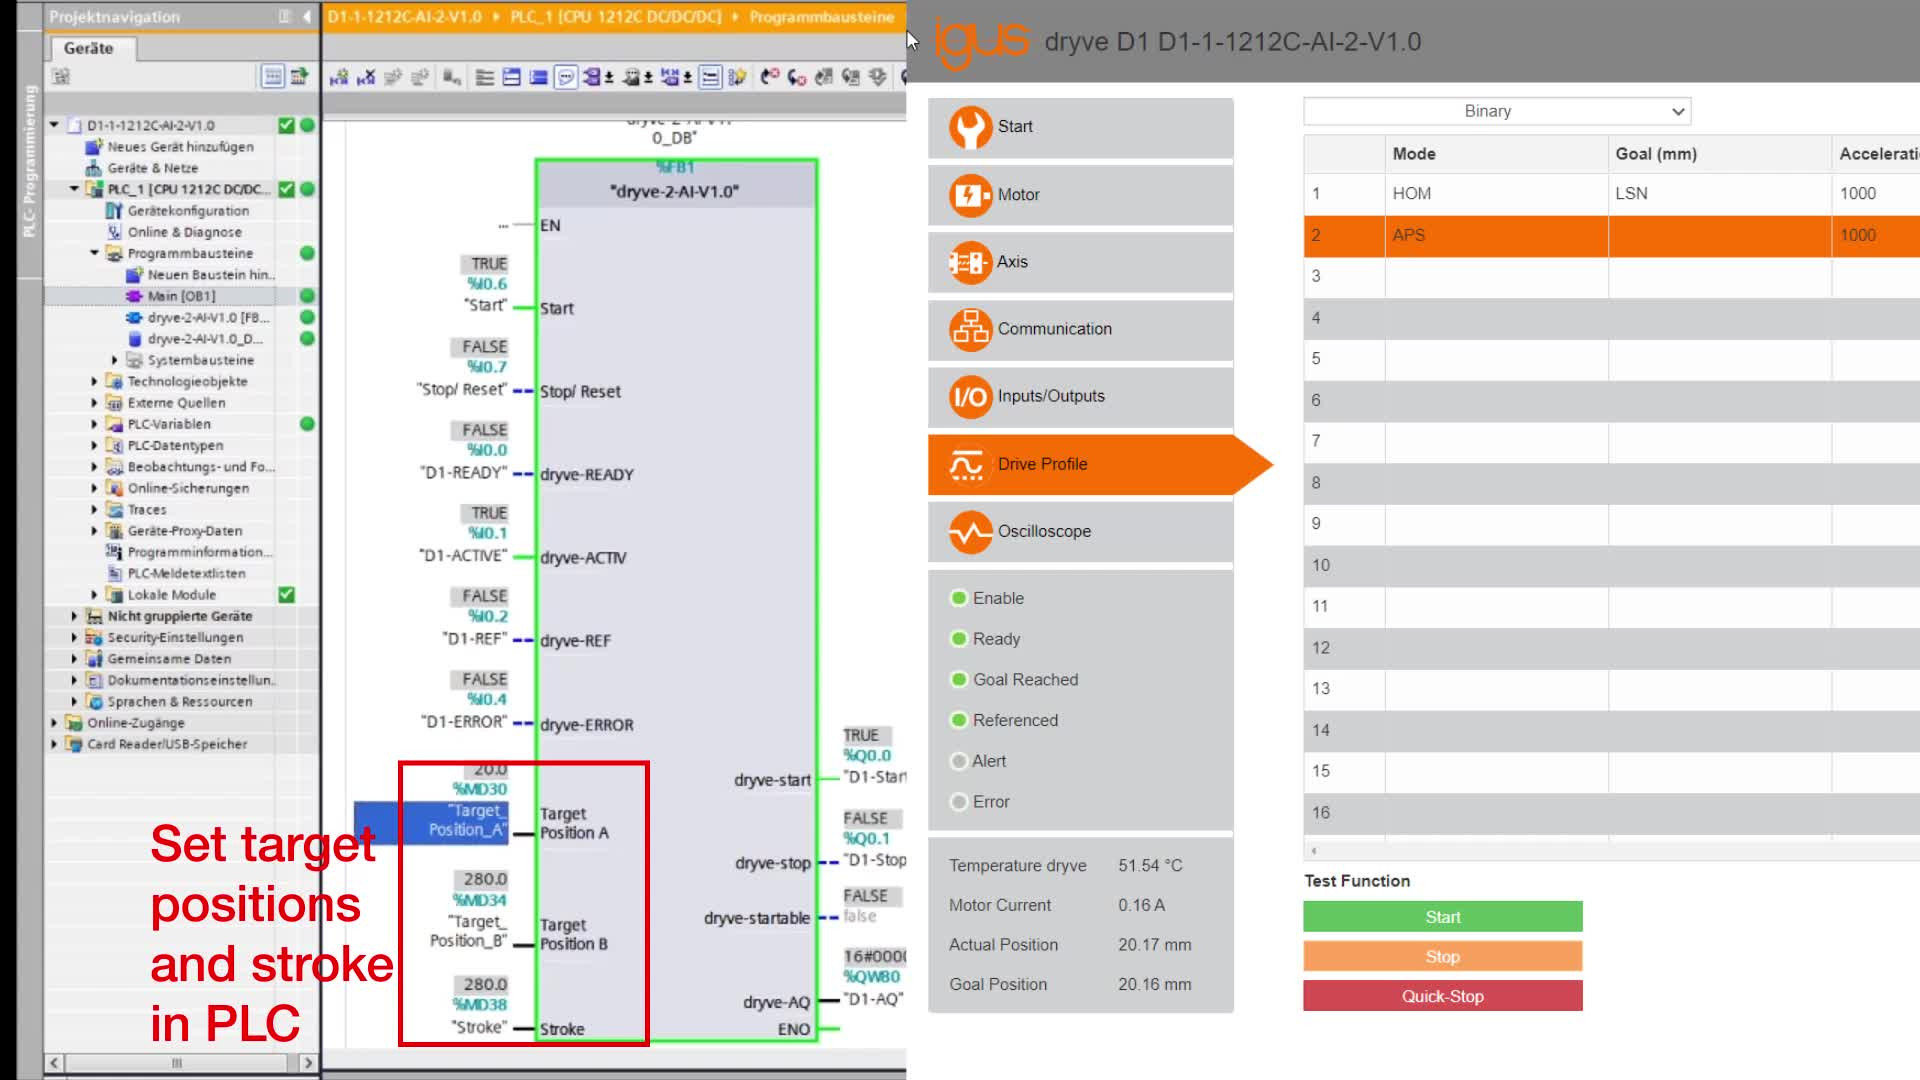Open PLC-Meldetextlisten tree entry

[186, 573]
